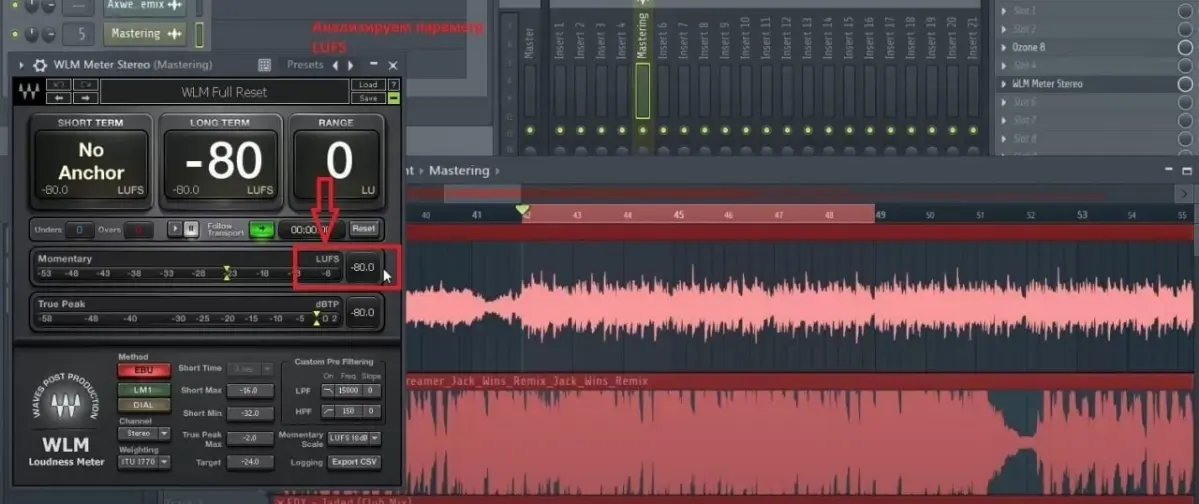Open the plugin menu arrow left of the gear
The image size is (1199, 504).
click(x=21, y=66)
